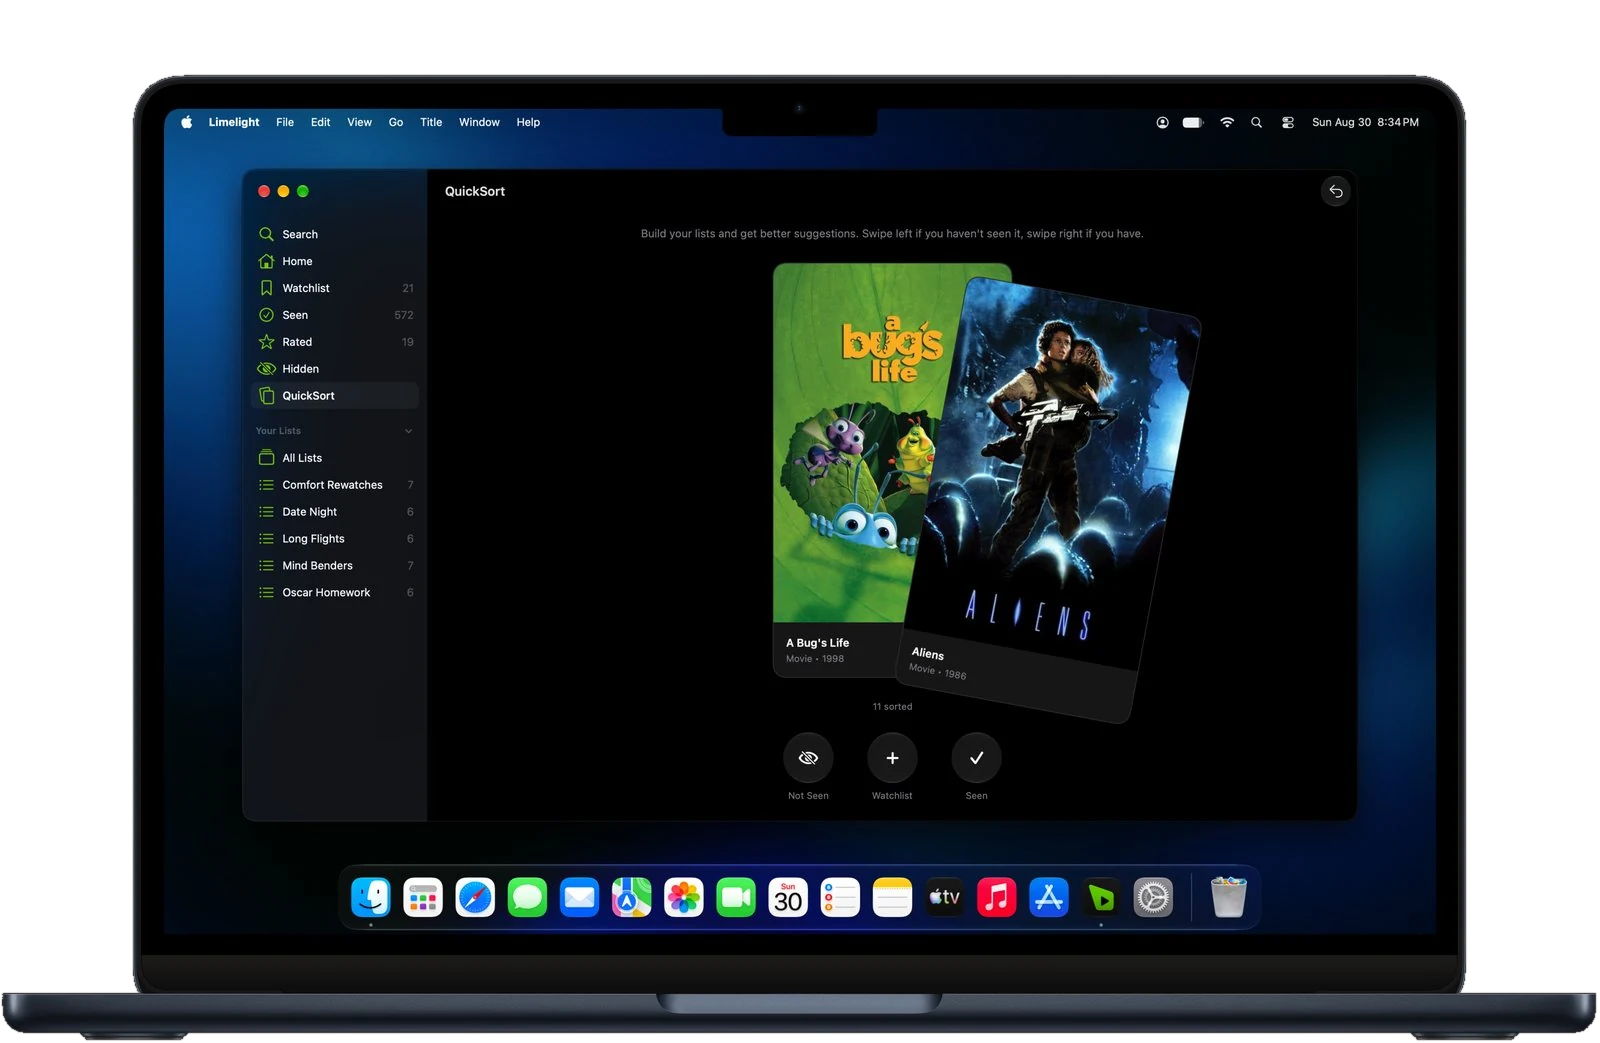Click the Limelight icon in the Dock
1600x1043 pixels.
point(1101,897)
